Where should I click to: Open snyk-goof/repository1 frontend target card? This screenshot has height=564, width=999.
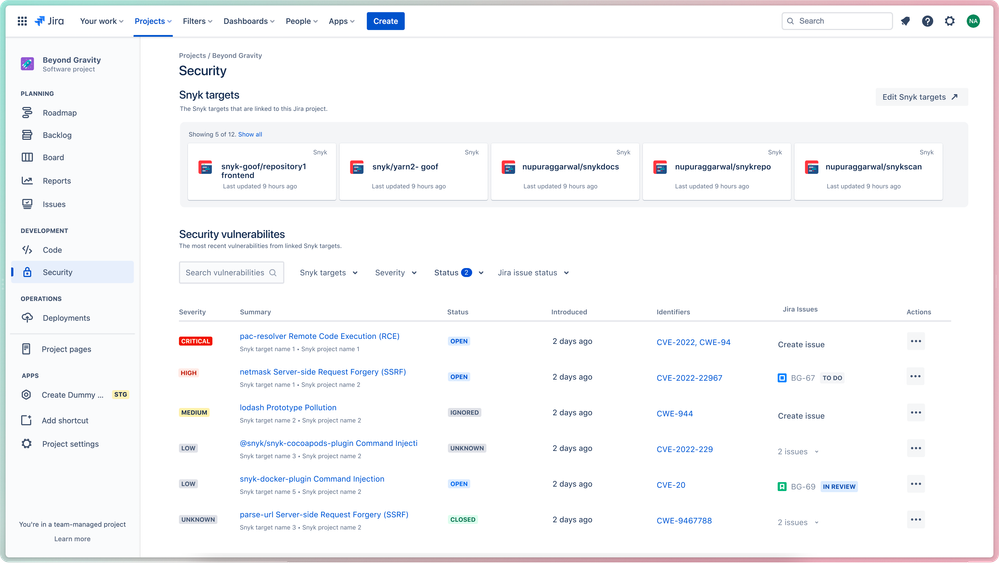tap(262, 172)
